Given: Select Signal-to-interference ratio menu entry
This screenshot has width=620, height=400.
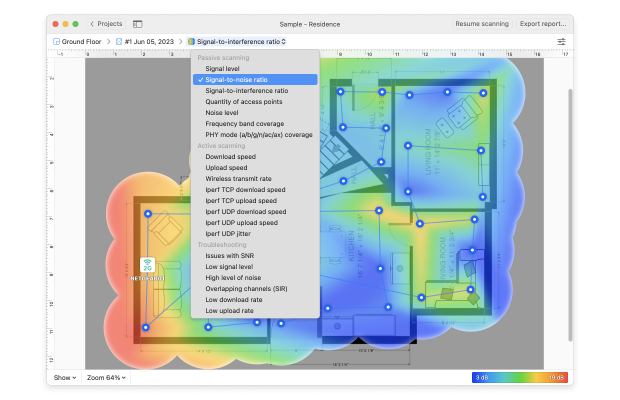Looking at the screenshot, I should 255,91.
